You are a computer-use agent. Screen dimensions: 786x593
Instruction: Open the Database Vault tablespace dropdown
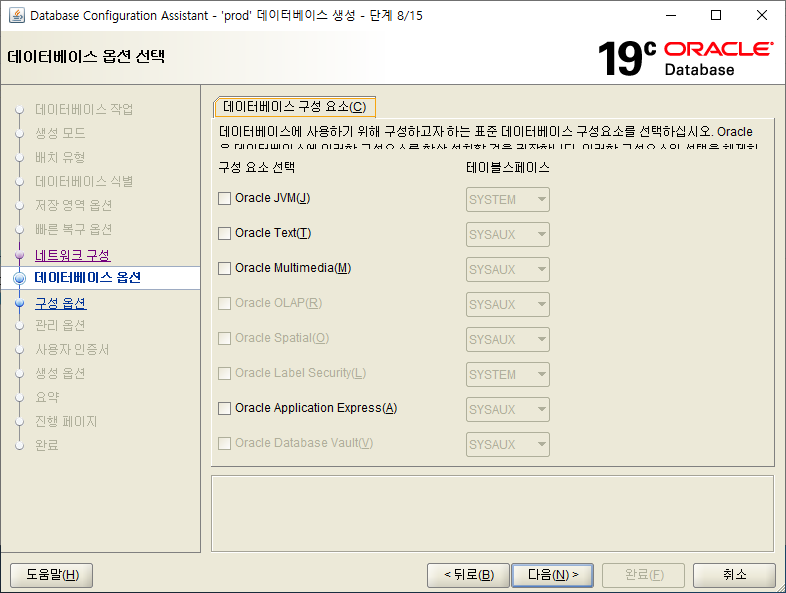click(508, 445)
